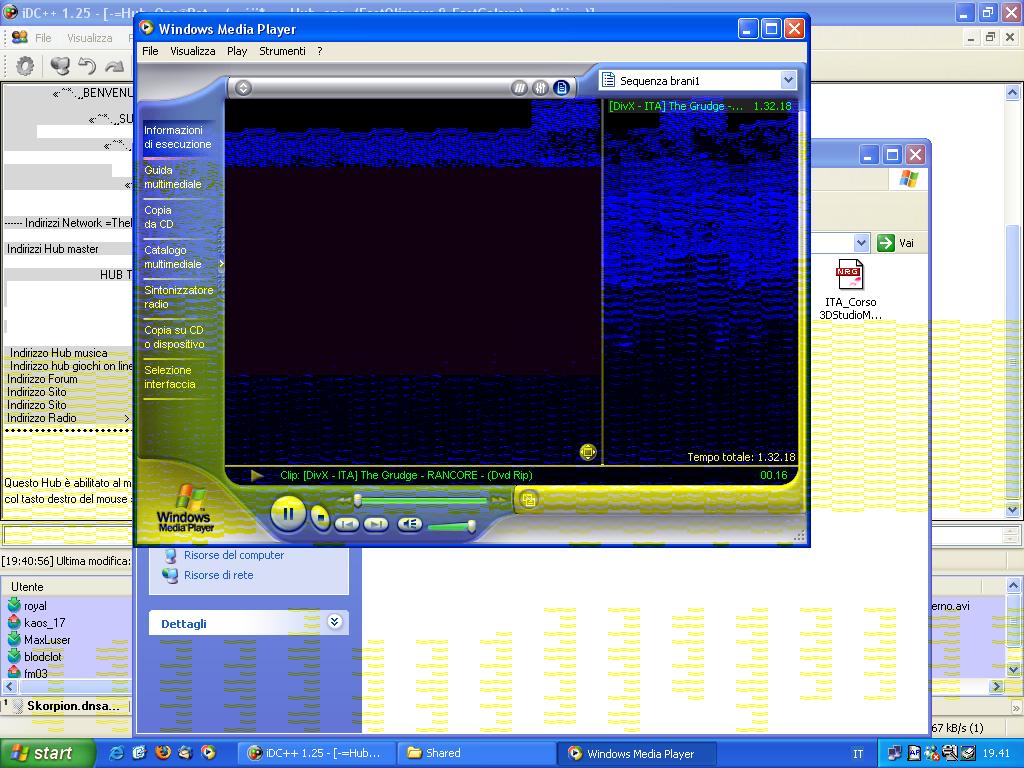Open the Explorer address bar dropdown
This screenshot has height=768, width=1024.
861,243
